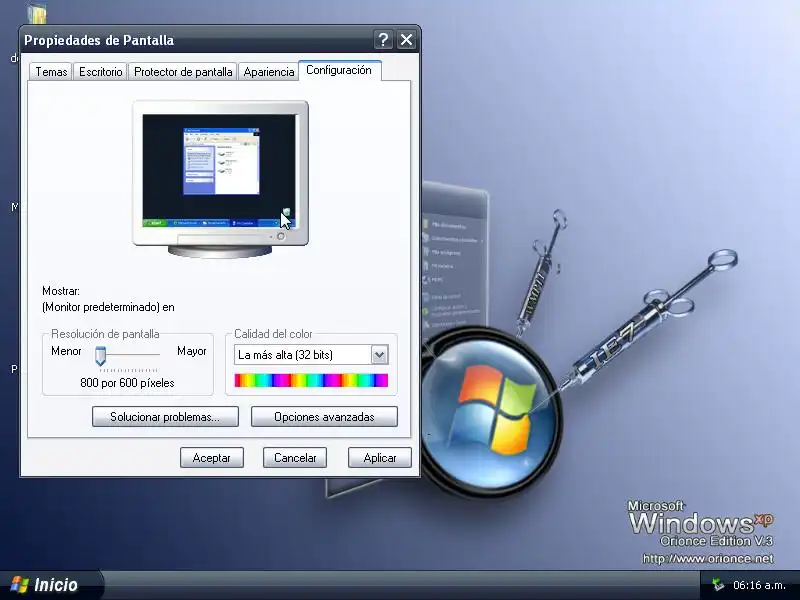Click the monitor preview image
Image resolution: width=800 pixels, height=600 pixels.
coord(220,179)
